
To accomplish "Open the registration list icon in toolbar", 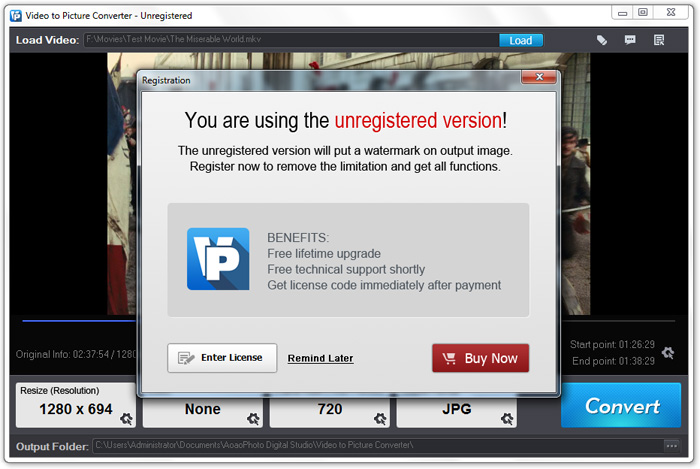I will [659, 40].
